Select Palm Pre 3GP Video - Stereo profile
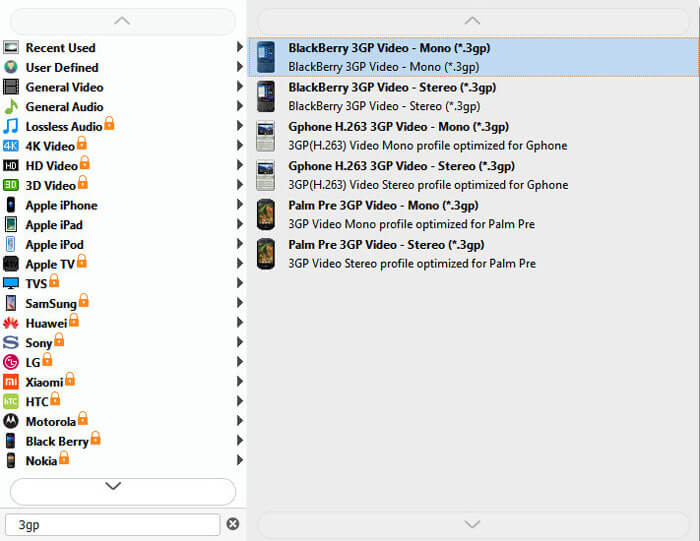 [474, 254]
